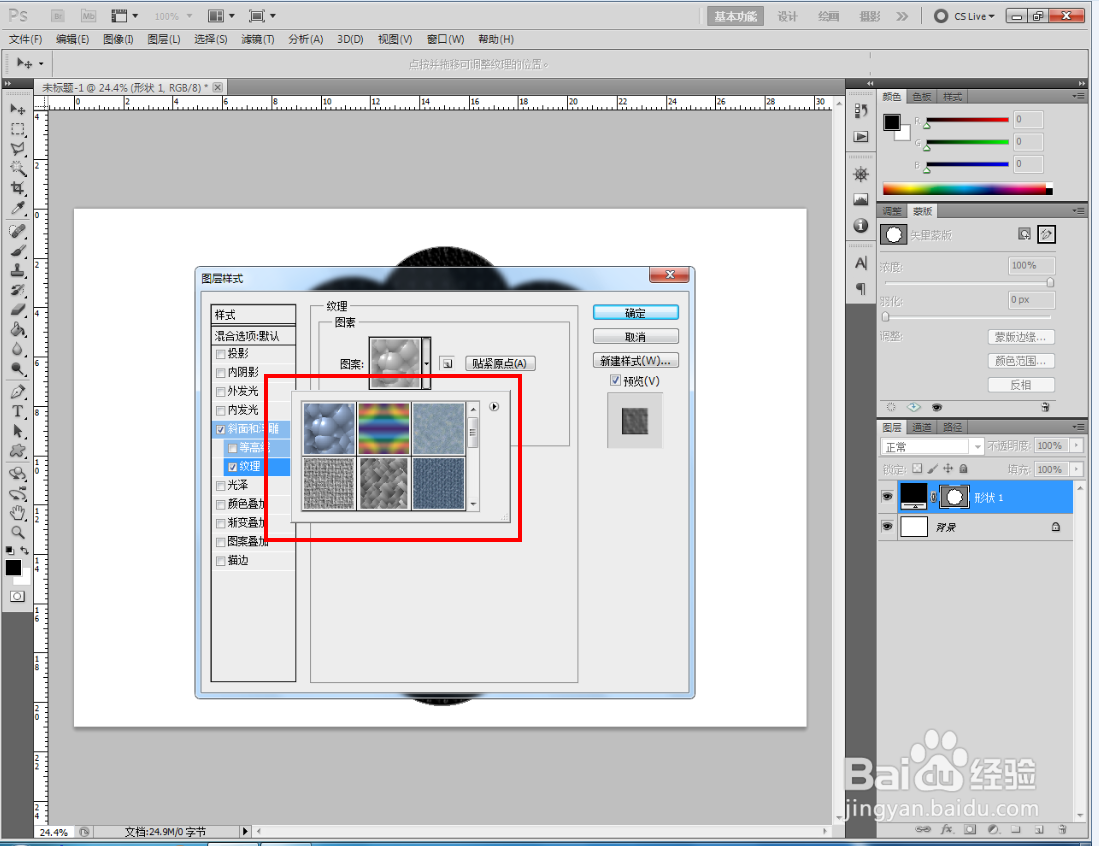Hide the 背景 layer eye icon

(x=887, y=526)
